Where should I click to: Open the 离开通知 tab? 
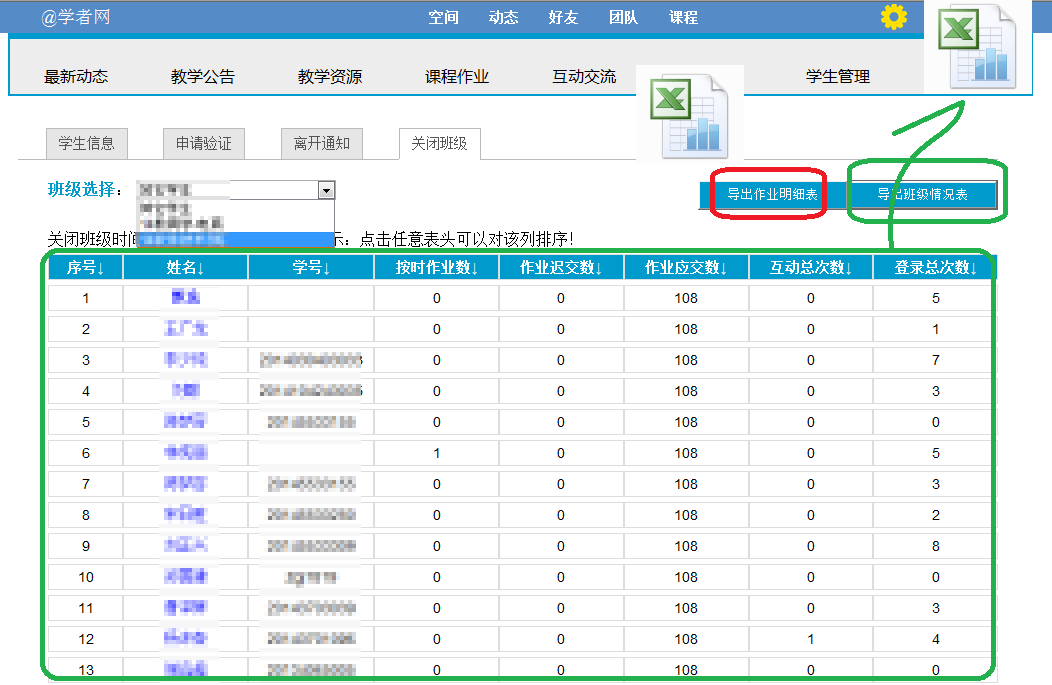pyautogui.click(x=321, y=144)
